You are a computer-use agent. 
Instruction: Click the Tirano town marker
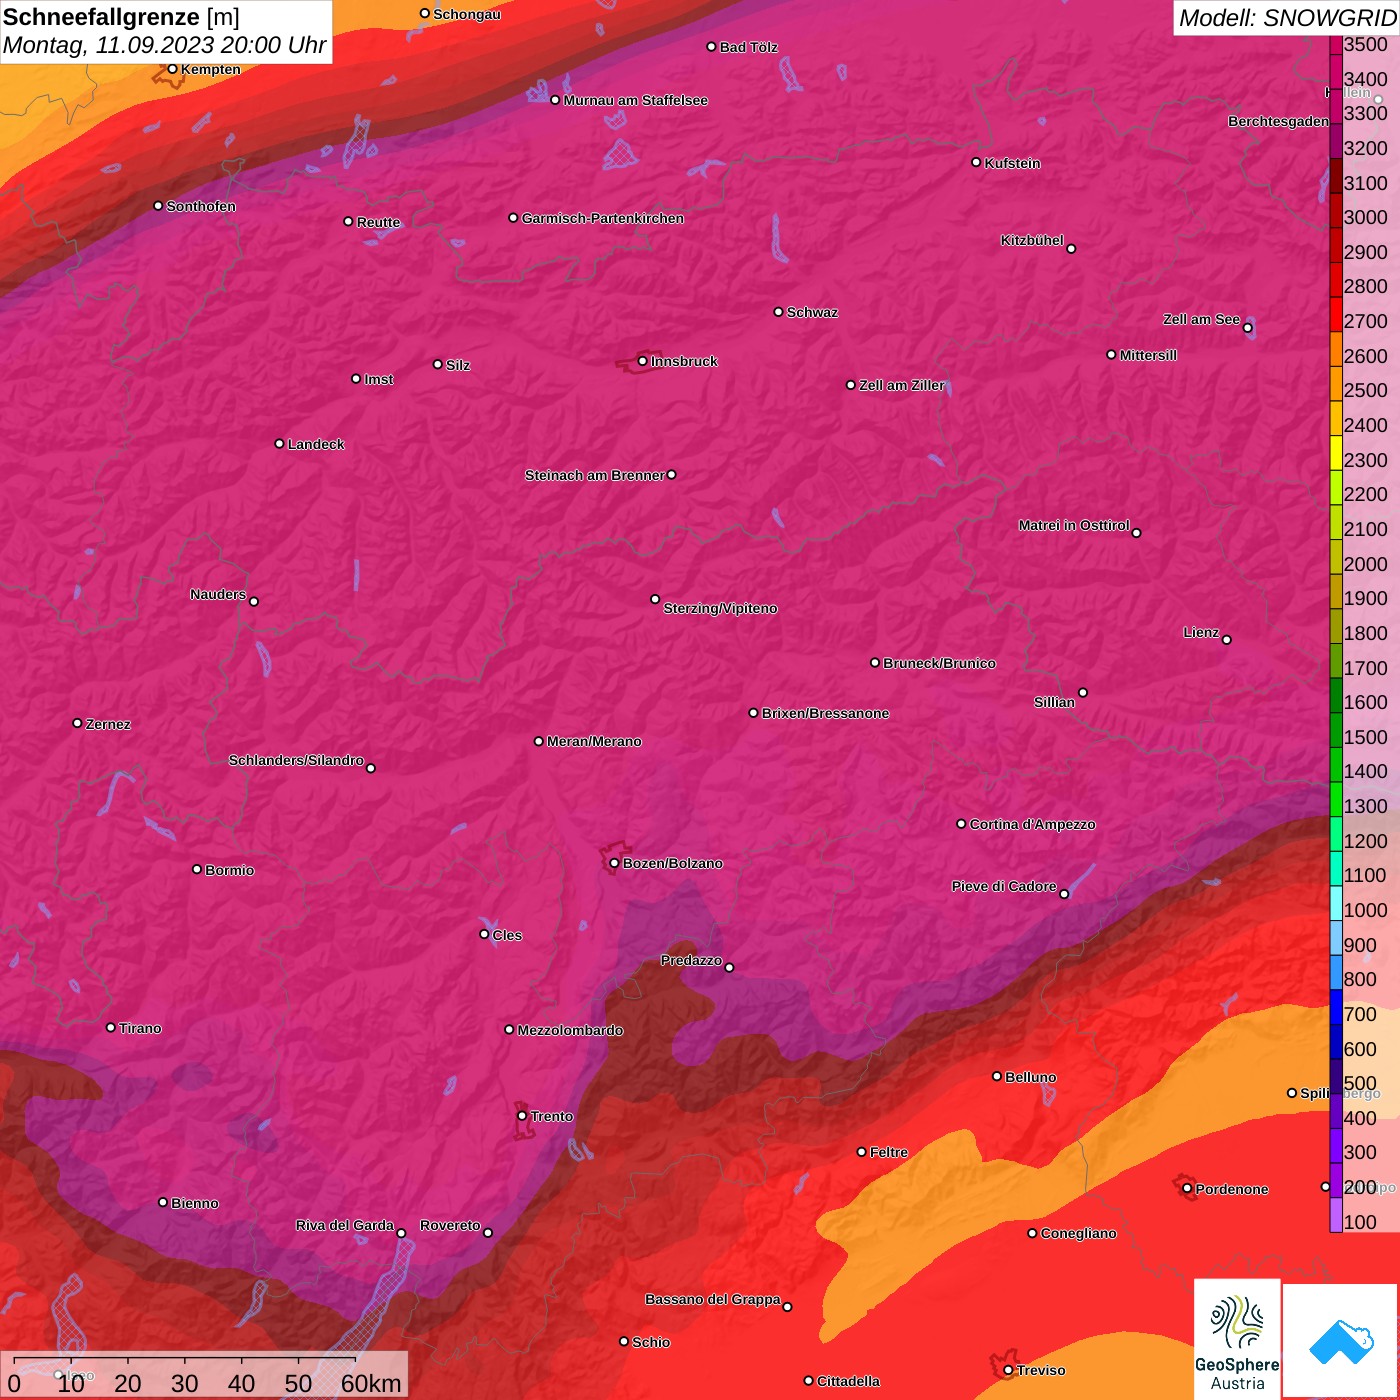click(111, 1027)
